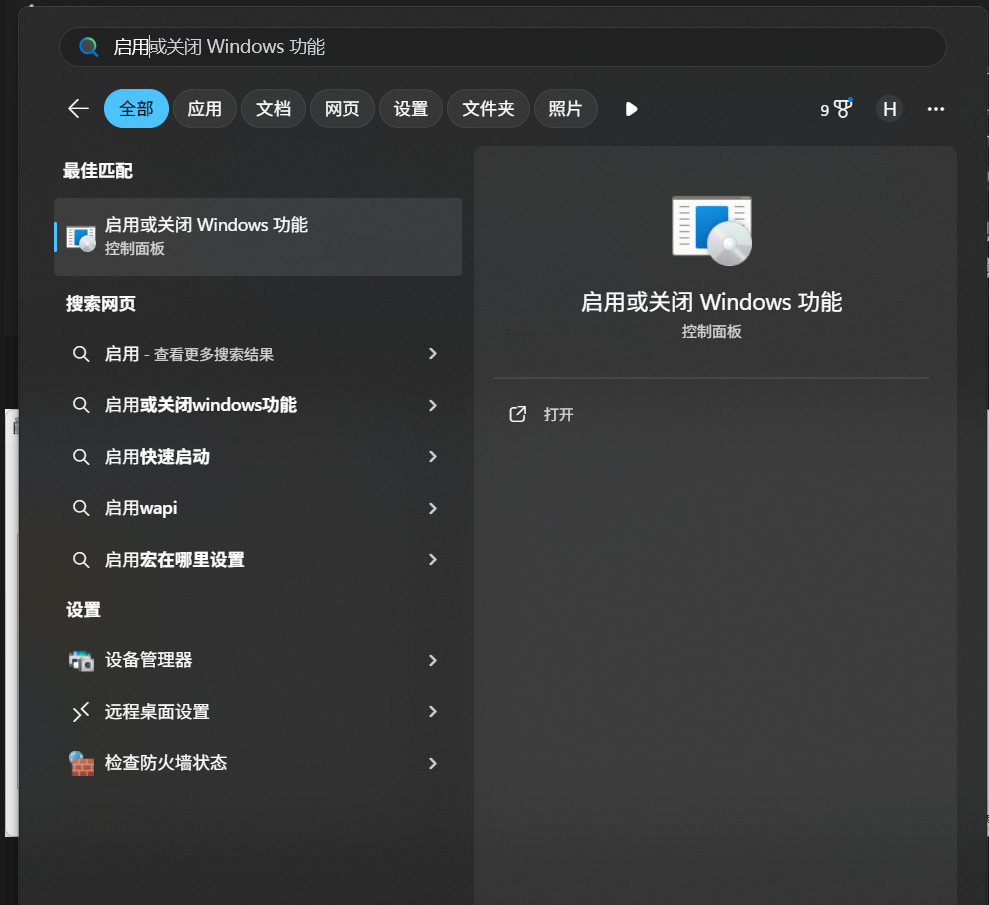Open 检查防火墙状态 settings result

258,763
